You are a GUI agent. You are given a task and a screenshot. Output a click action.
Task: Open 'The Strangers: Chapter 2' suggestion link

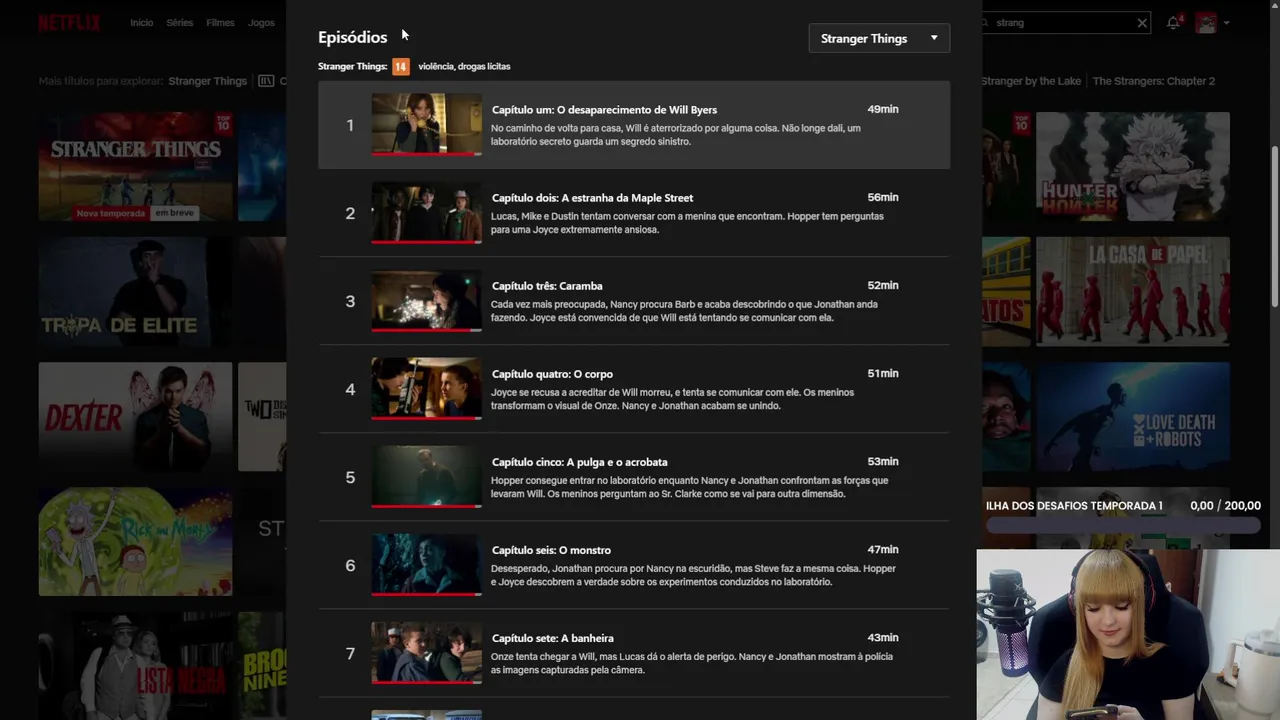pos(1154,81)
